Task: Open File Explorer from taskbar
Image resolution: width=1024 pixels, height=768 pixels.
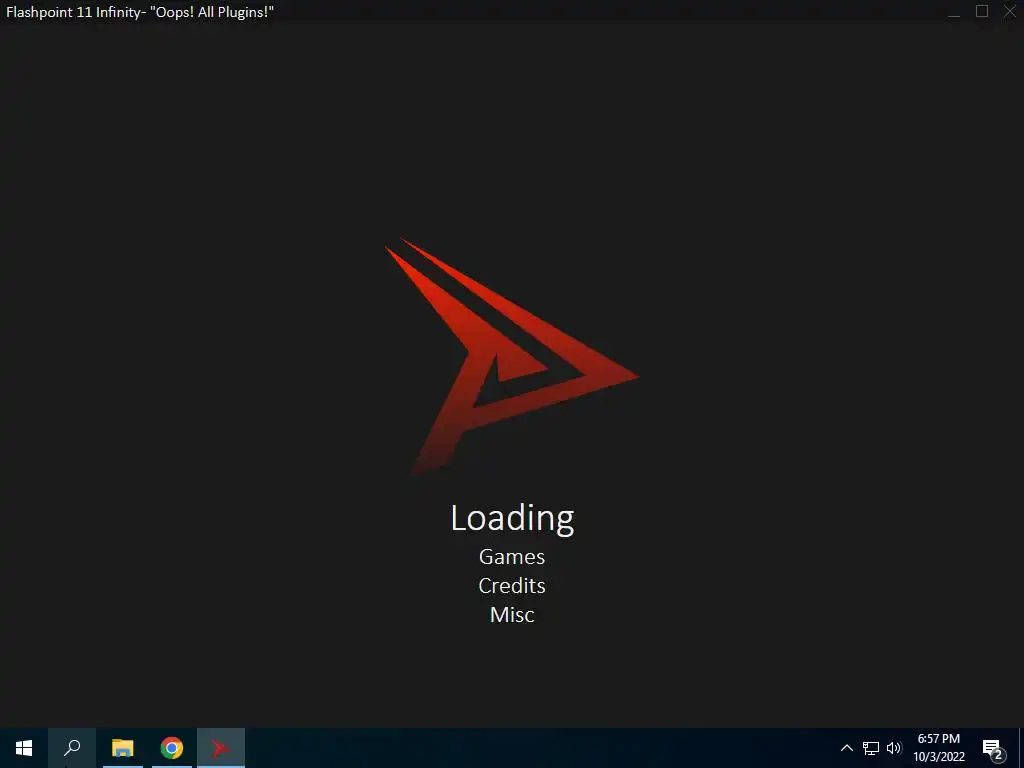Action: (123, 748)
